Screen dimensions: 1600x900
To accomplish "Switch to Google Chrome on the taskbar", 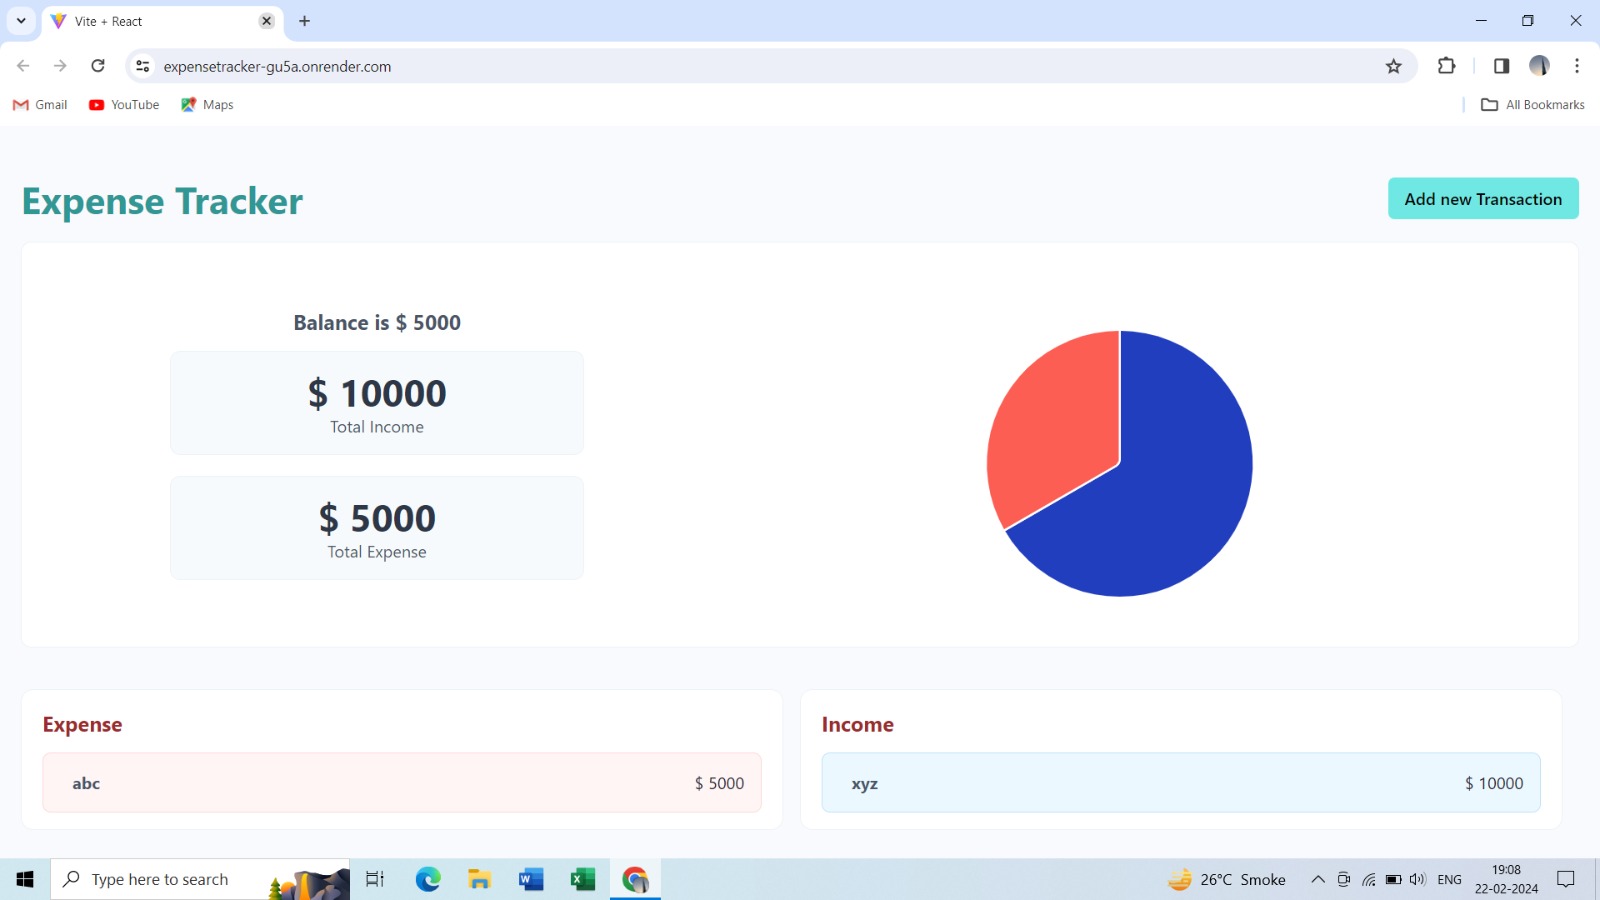I will click(635, 879).
